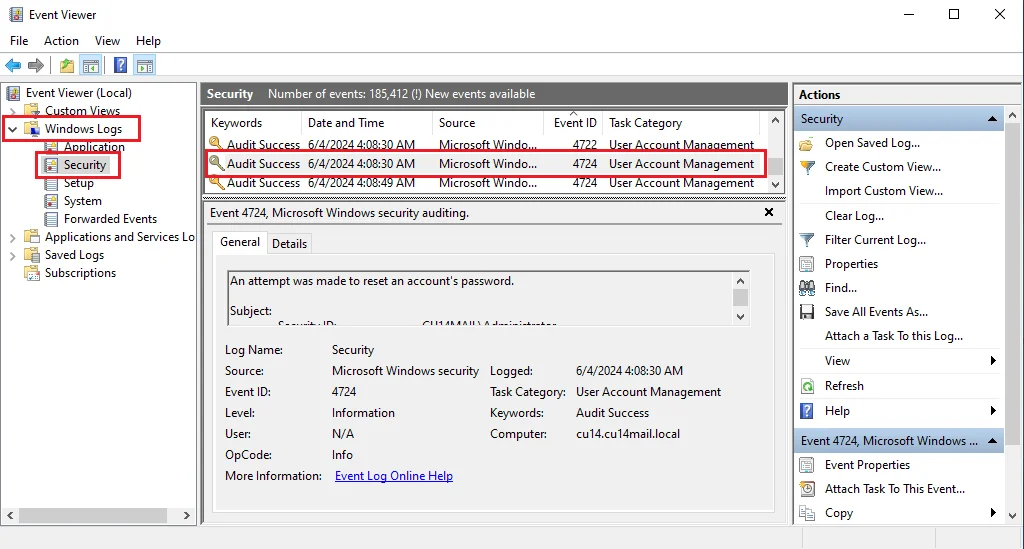Open the Action menu
The width and height of the screenshot is (1024, 549).
pos(61,40)
